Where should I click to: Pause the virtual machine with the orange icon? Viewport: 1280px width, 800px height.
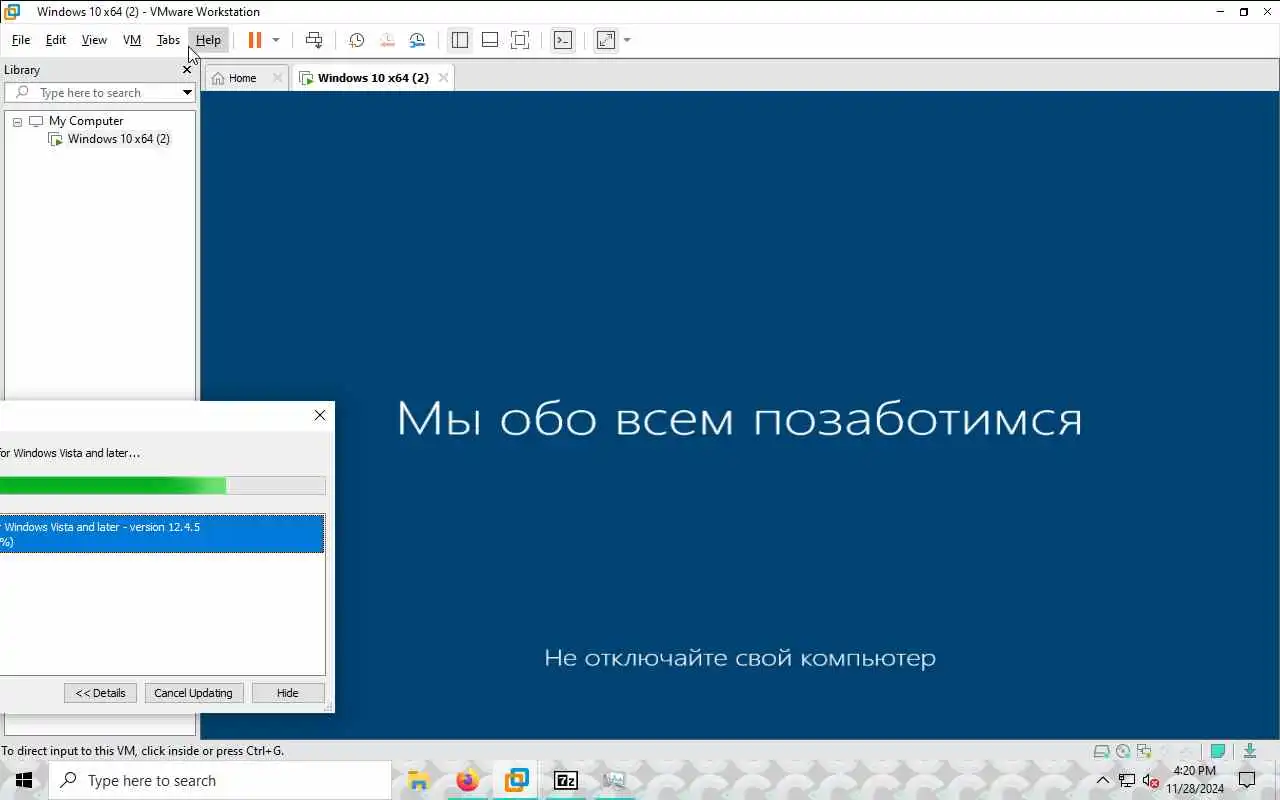click(x=254, y=40)
